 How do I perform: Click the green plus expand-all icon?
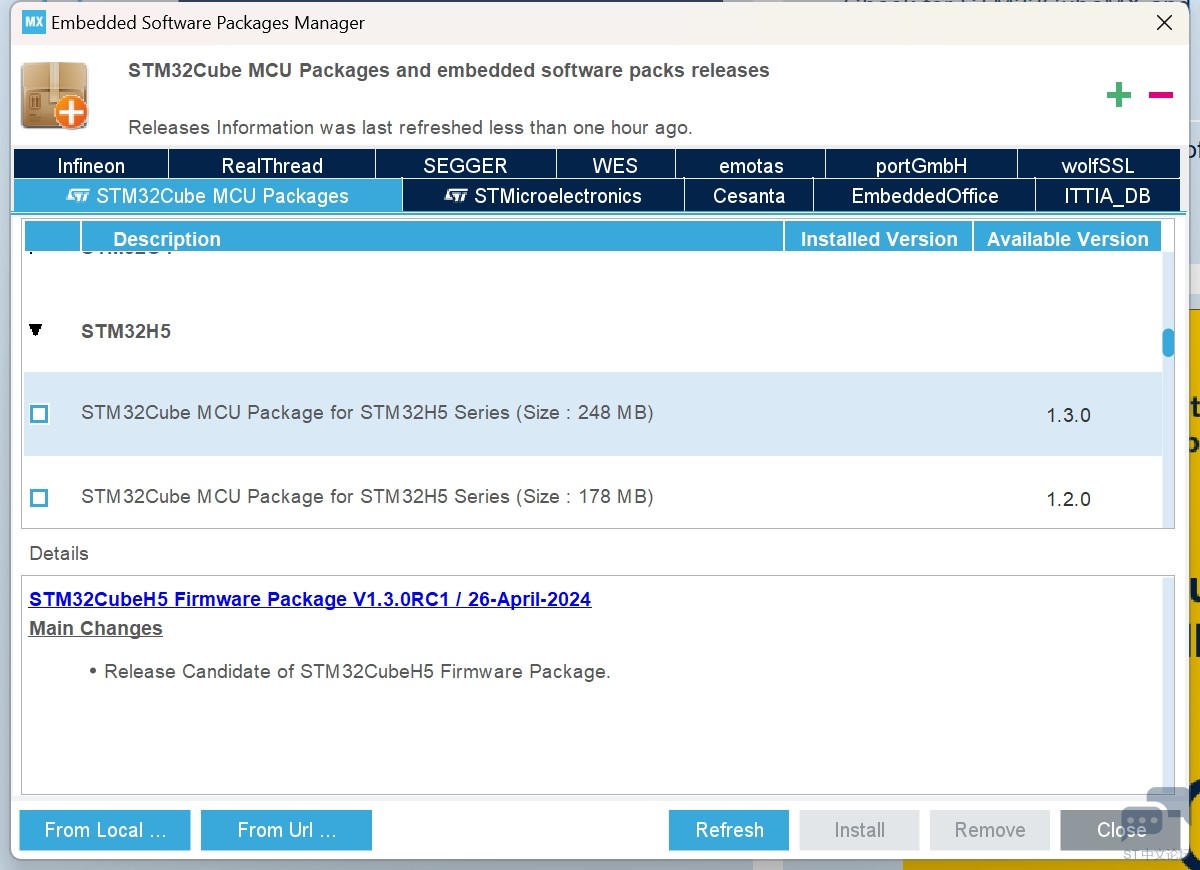coord(1118,95)
